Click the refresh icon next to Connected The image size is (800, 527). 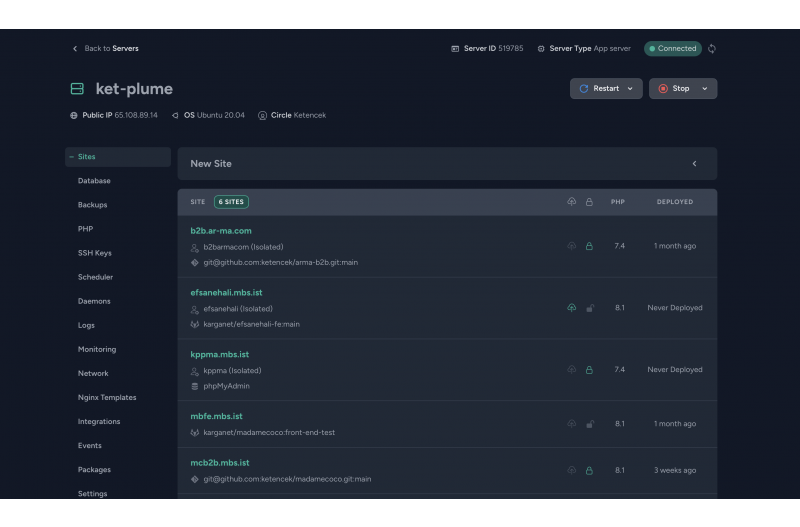point(712,48)
